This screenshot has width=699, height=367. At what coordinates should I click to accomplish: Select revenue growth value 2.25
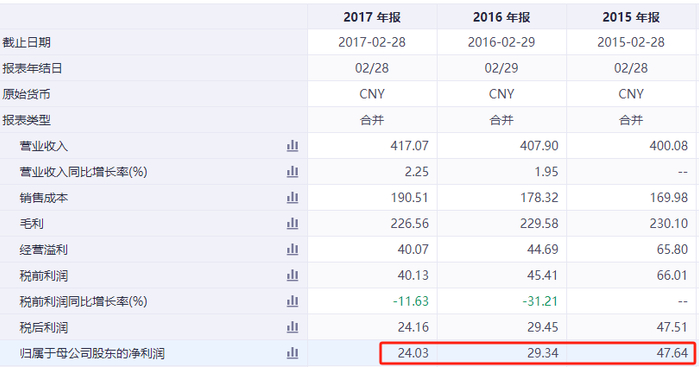tap(416, 172)
